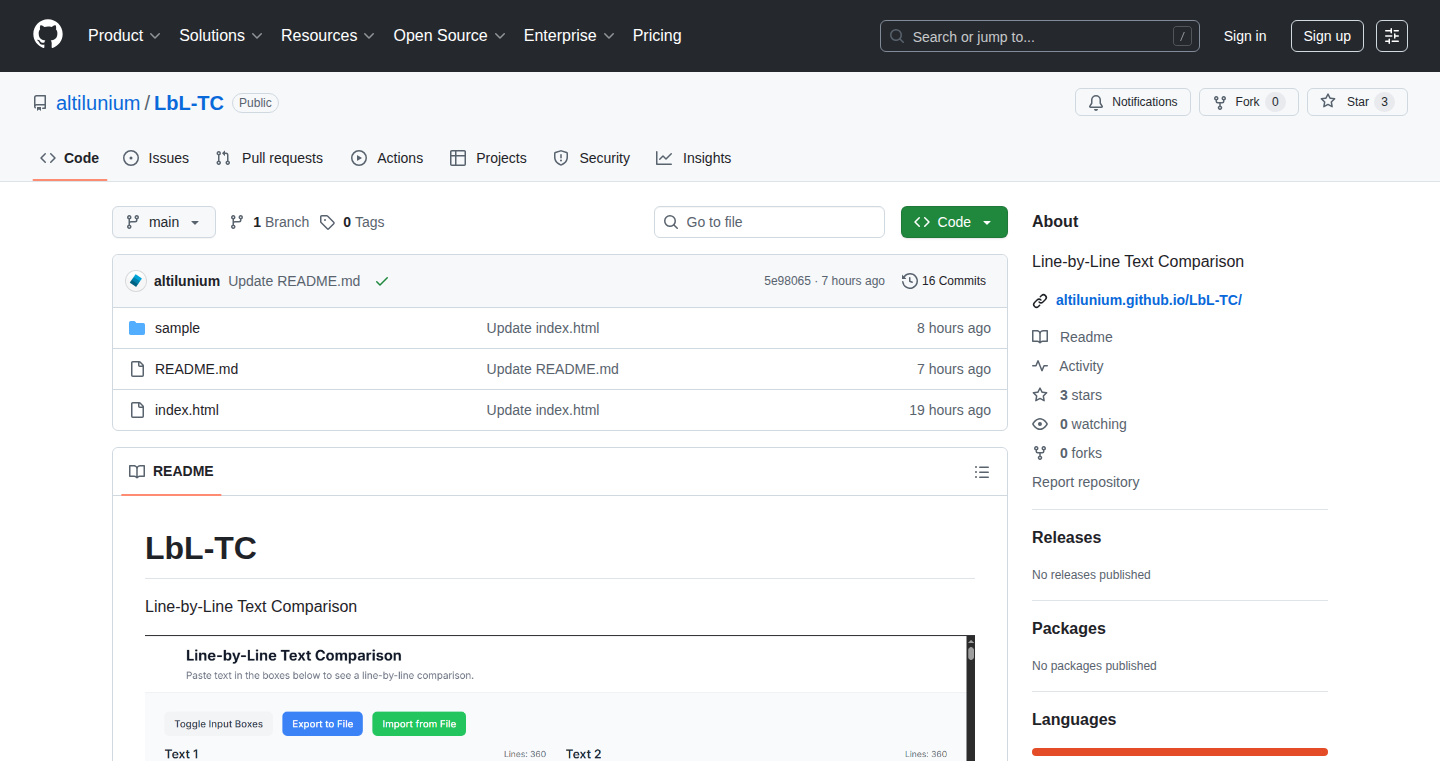This screenshot has width=1440, height=761.
Task: Show the commit status green checkmark details
Action: 382,281
